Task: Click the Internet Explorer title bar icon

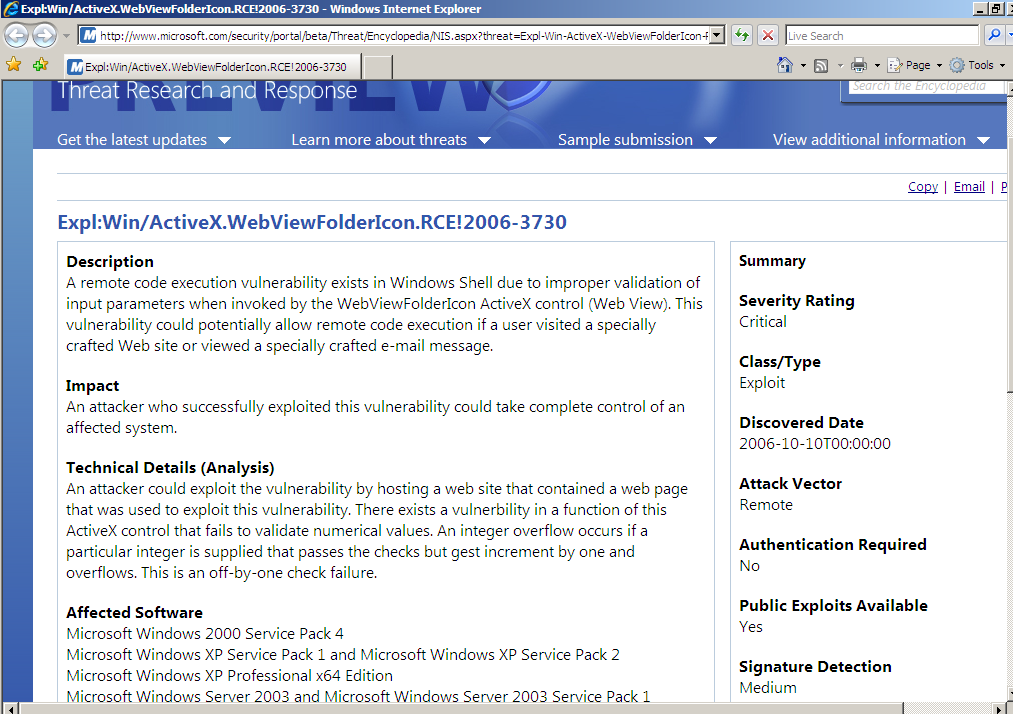Action: click(11, 9)
